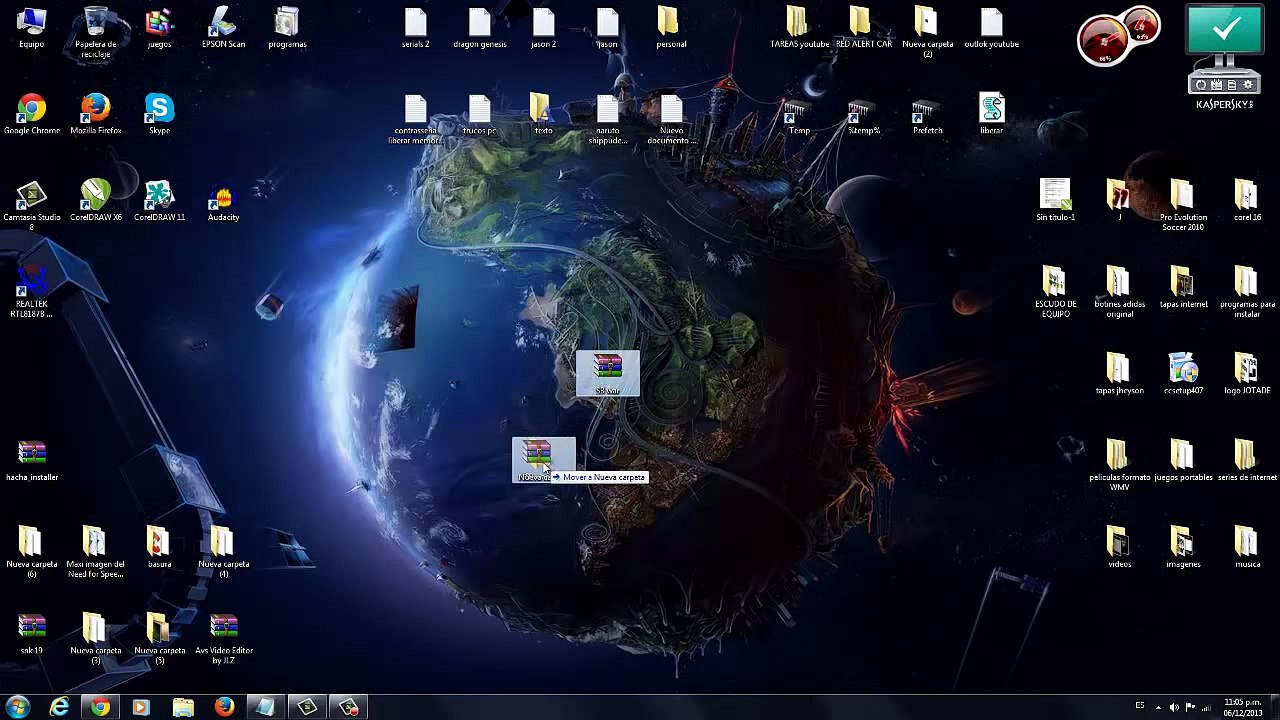Launch CorelDRAW 11 desktop shortcut
The height and width of the screenshot is (720, 1280).
pos(159,200)
